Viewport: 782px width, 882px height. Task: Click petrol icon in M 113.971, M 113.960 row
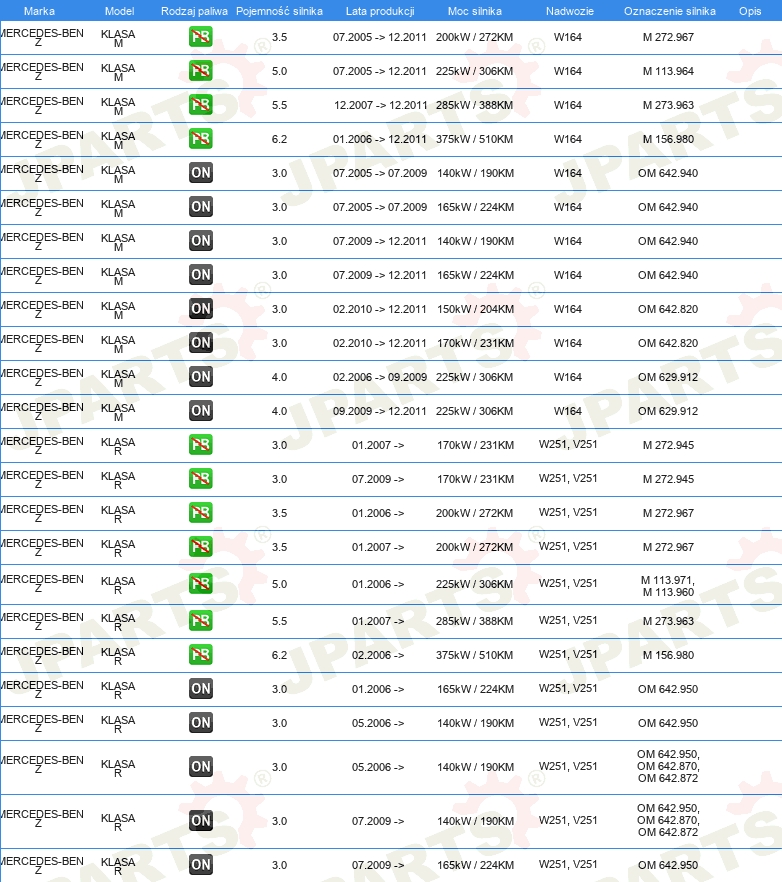pos(201,583)
